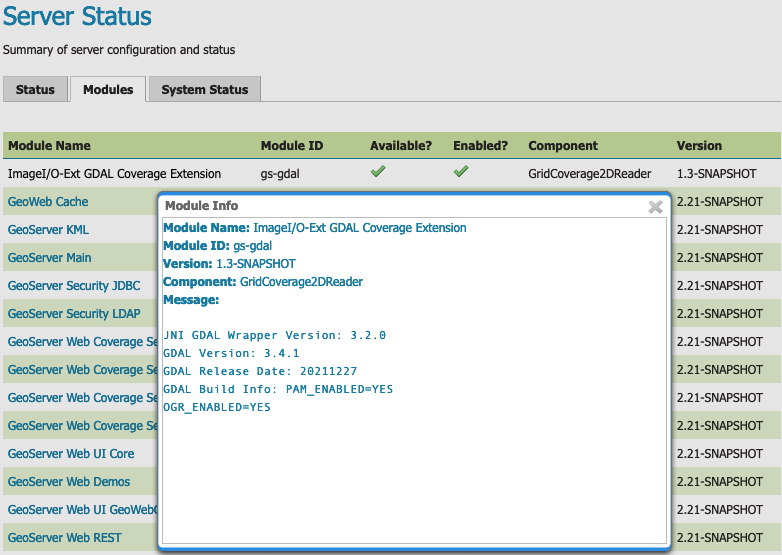Click the Module Info popup title bar
This screenshot has width=782, height=555.
tap(400, 206)
